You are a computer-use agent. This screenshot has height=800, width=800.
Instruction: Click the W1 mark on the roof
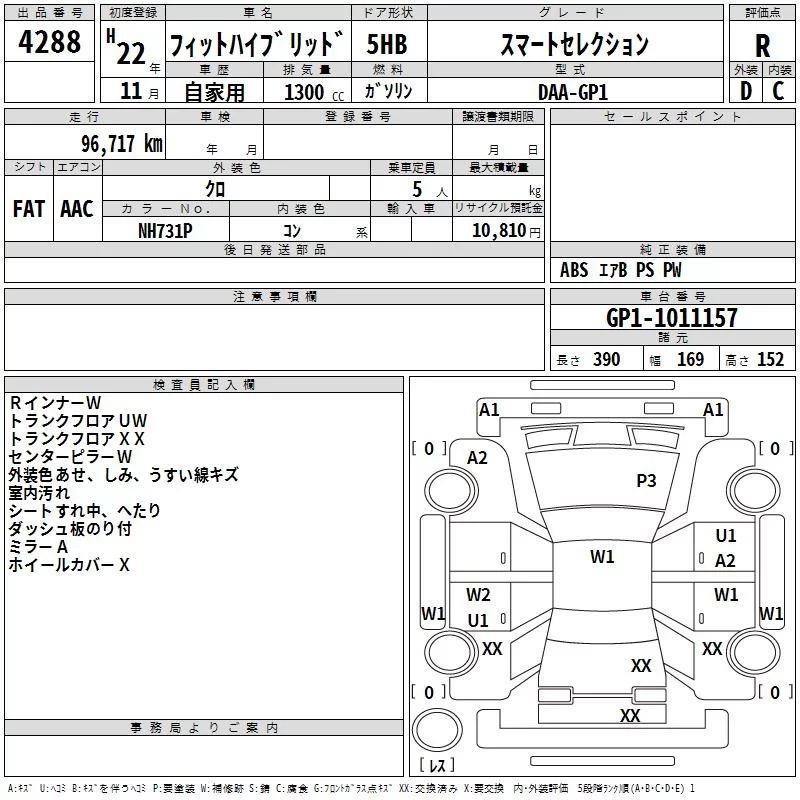[602, 557]
